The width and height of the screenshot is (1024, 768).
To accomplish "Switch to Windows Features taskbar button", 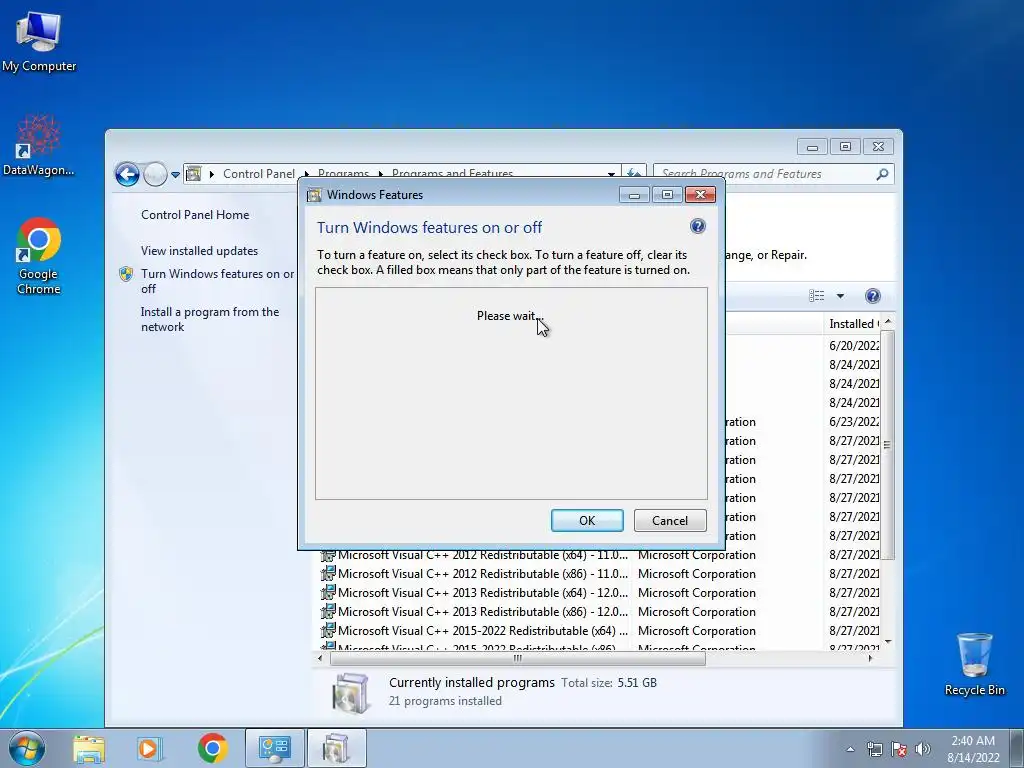I will tap(336, 748).
